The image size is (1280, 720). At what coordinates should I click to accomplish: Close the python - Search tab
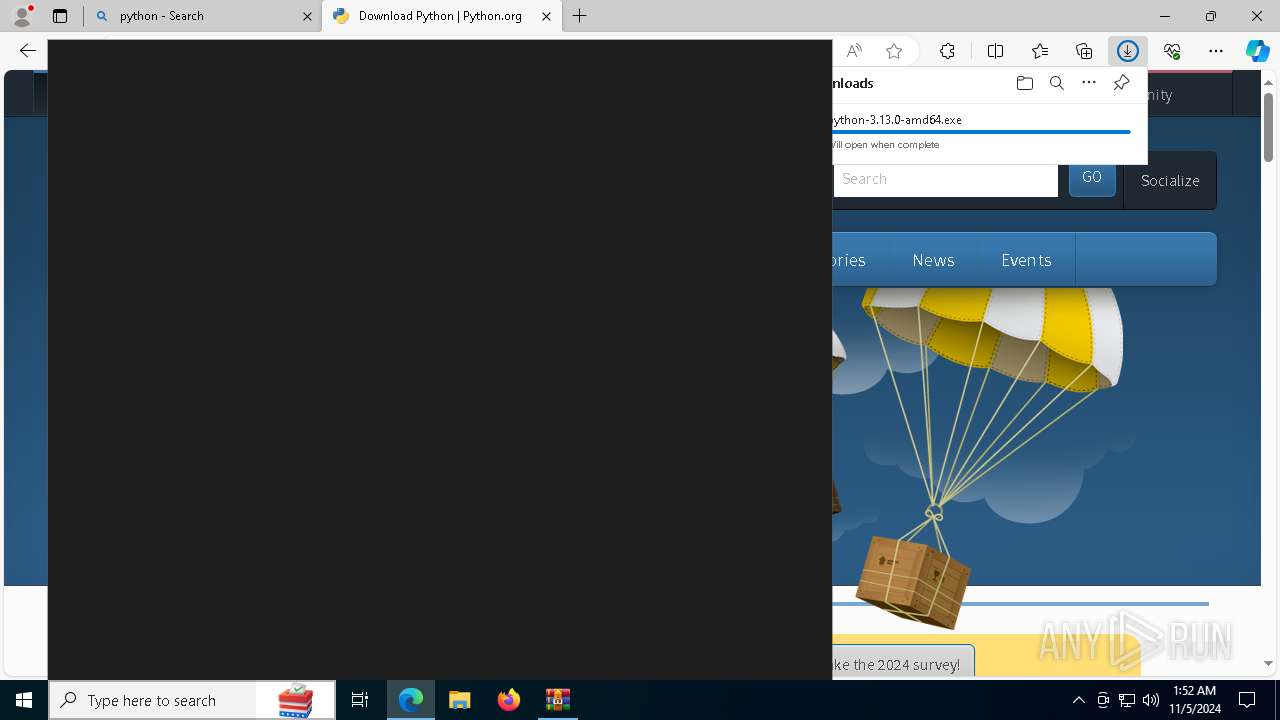tap(308, 16)
